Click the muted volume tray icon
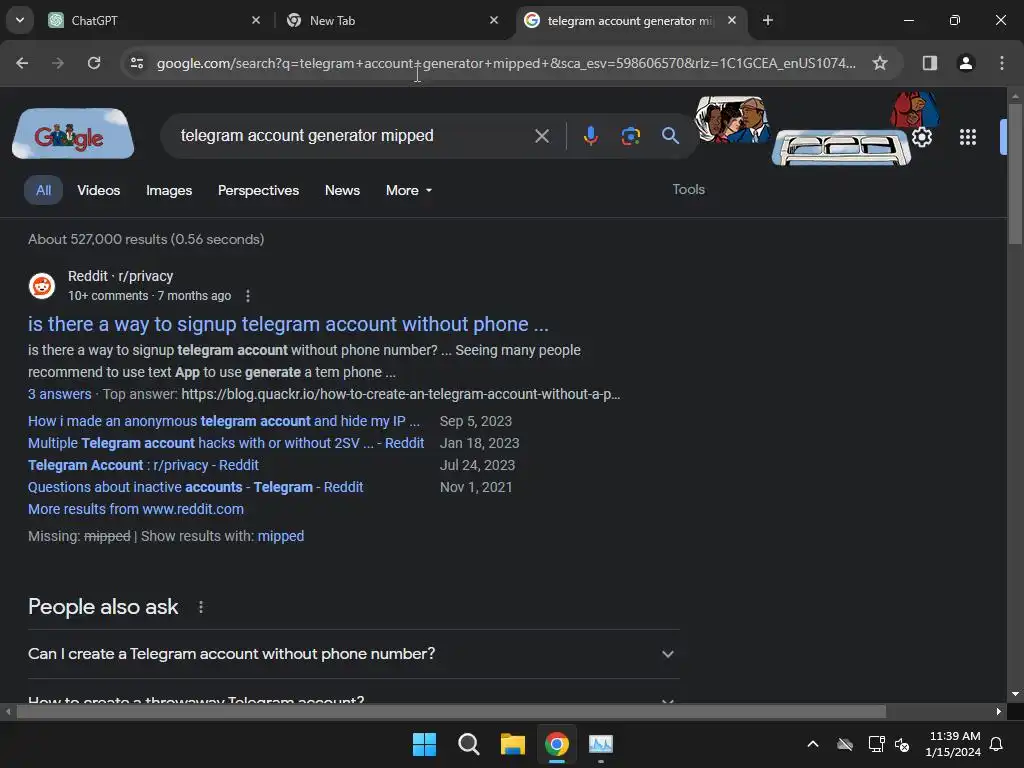Screen dimensions: 1024x768 click(x=902, y=744)
